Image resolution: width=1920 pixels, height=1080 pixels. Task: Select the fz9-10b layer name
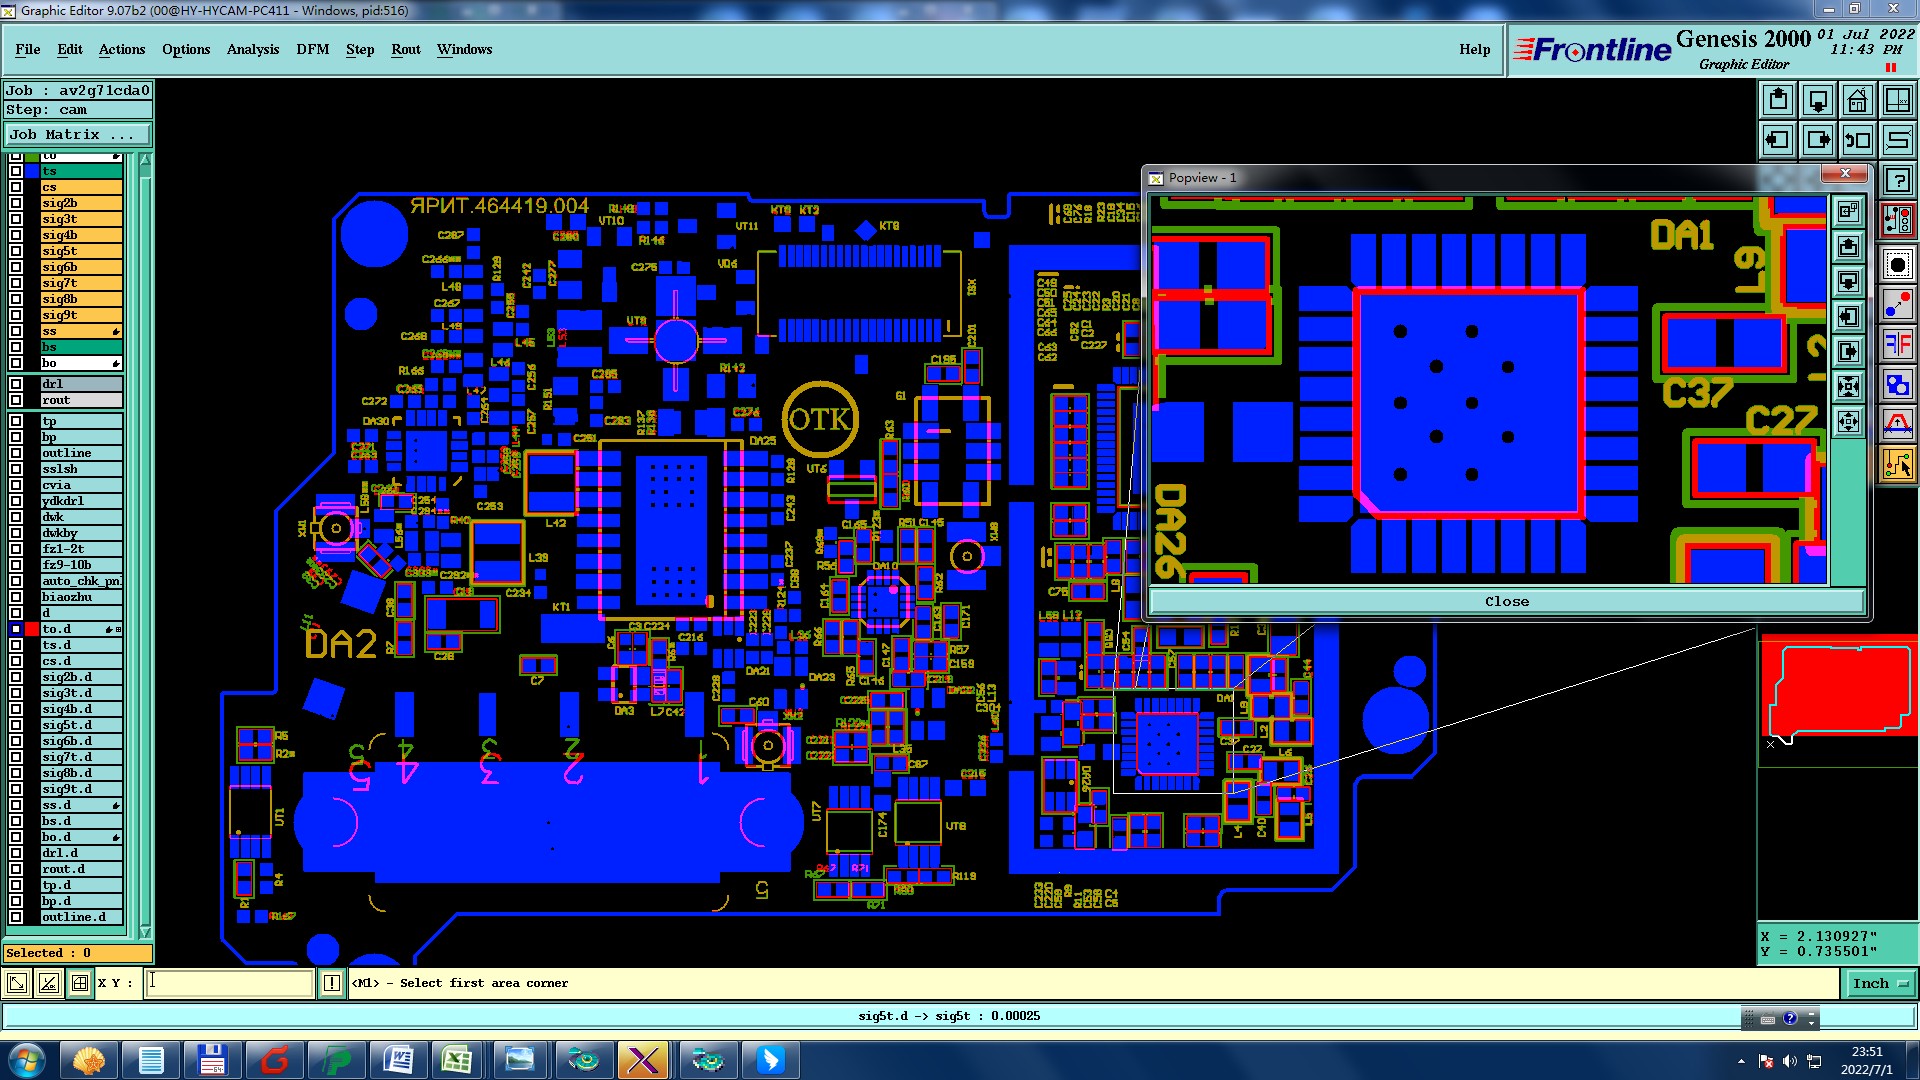pyautogui.click(x=81, y=565)
